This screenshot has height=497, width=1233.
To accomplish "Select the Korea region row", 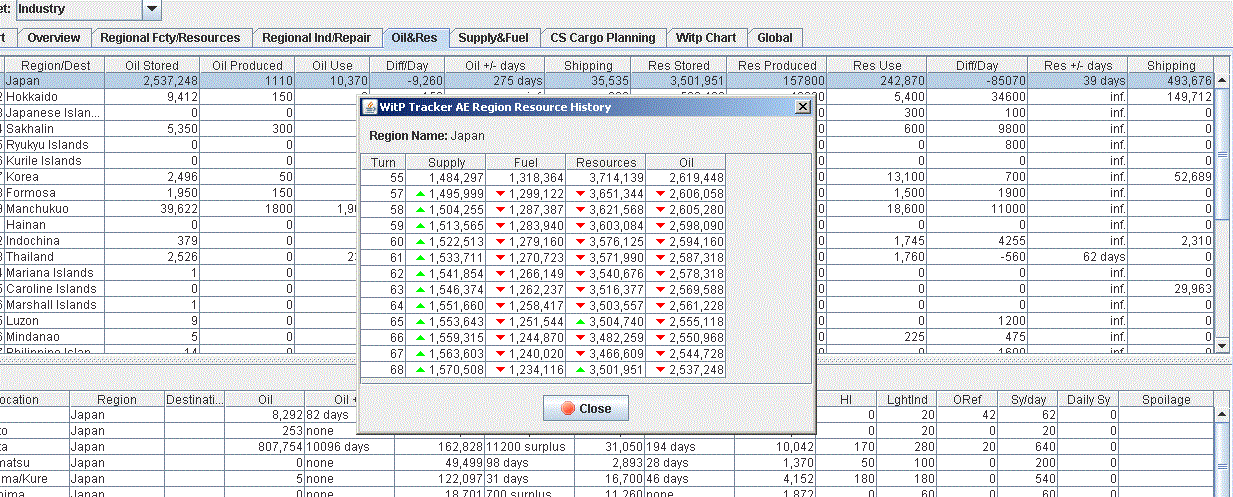I will point(608,177).
